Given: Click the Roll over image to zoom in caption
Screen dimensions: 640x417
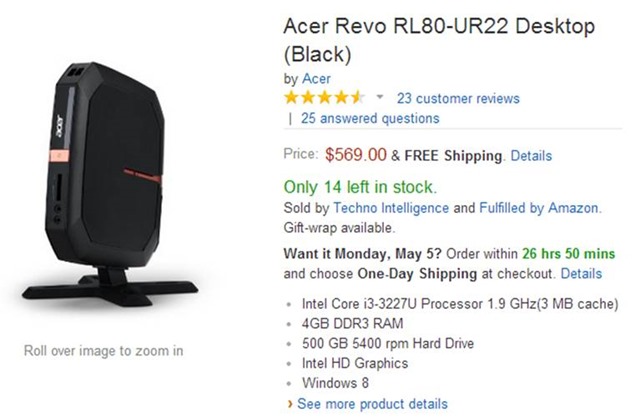Looking at the screenshot, I should coord(104,350).
